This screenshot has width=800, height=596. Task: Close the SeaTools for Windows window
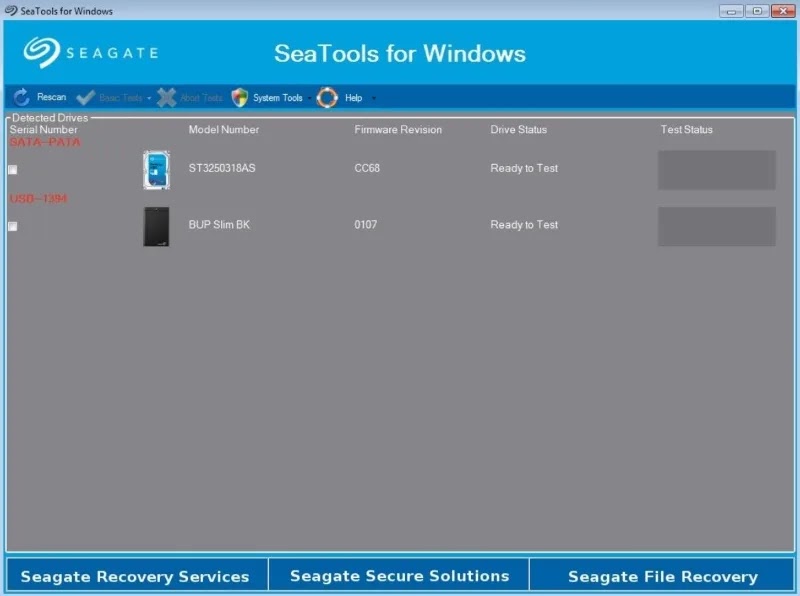pyautogui.click(x=783, y=11)
